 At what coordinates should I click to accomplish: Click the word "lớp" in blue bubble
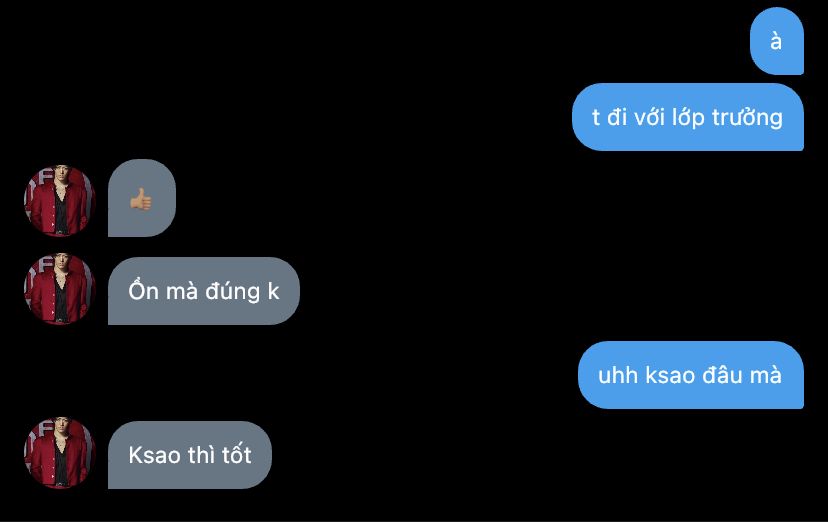(688, 118)
